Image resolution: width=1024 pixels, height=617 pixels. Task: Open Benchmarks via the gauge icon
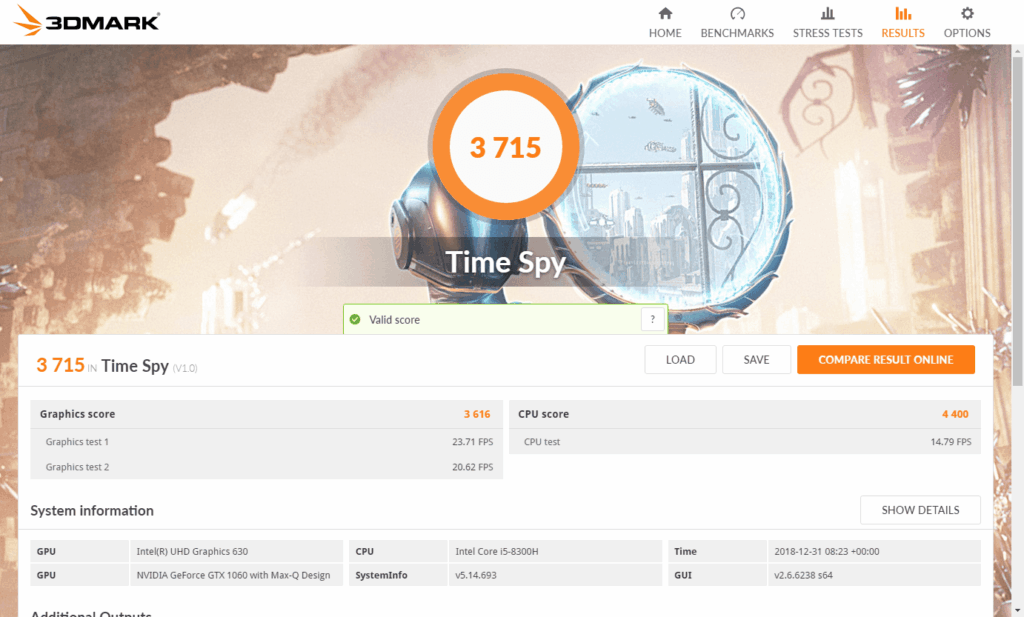[x=737, y=13]
